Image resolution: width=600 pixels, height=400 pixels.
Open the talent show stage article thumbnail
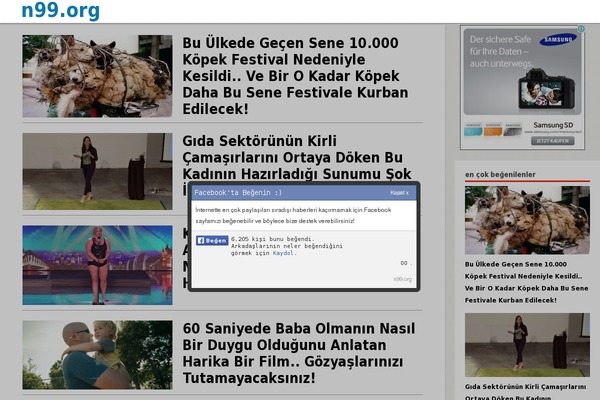click(97, 265)
